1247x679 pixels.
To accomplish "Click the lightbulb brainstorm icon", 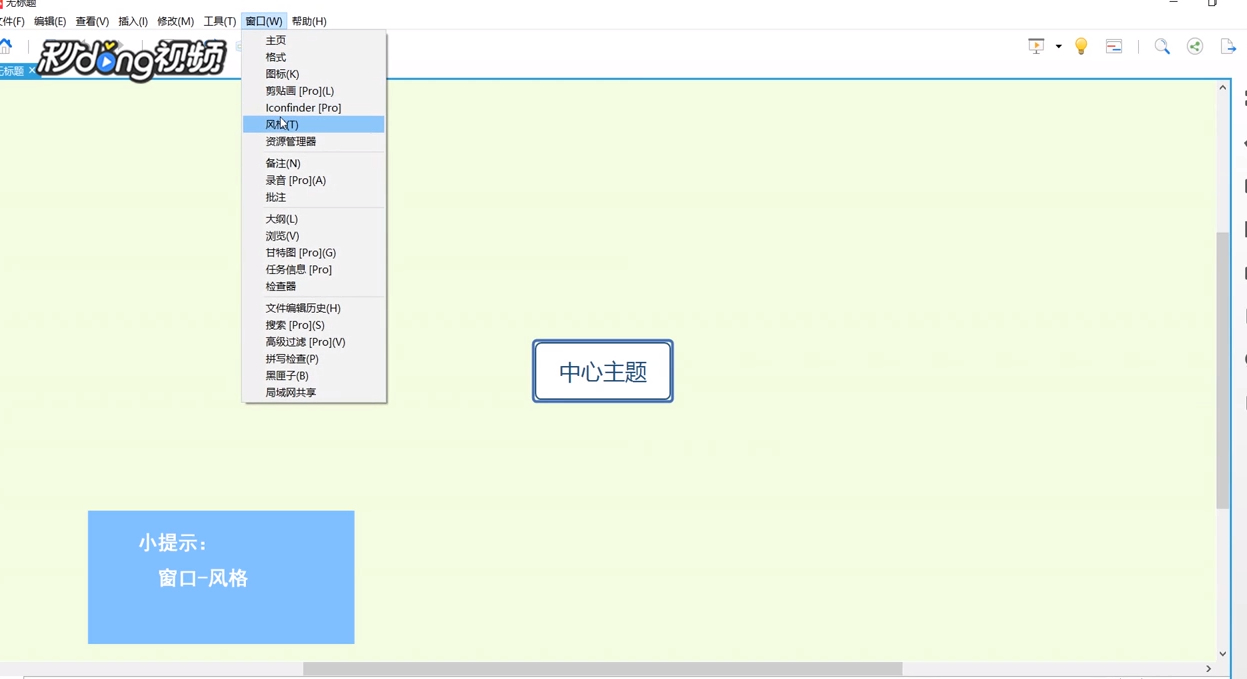I will (x=1081, y=46).
